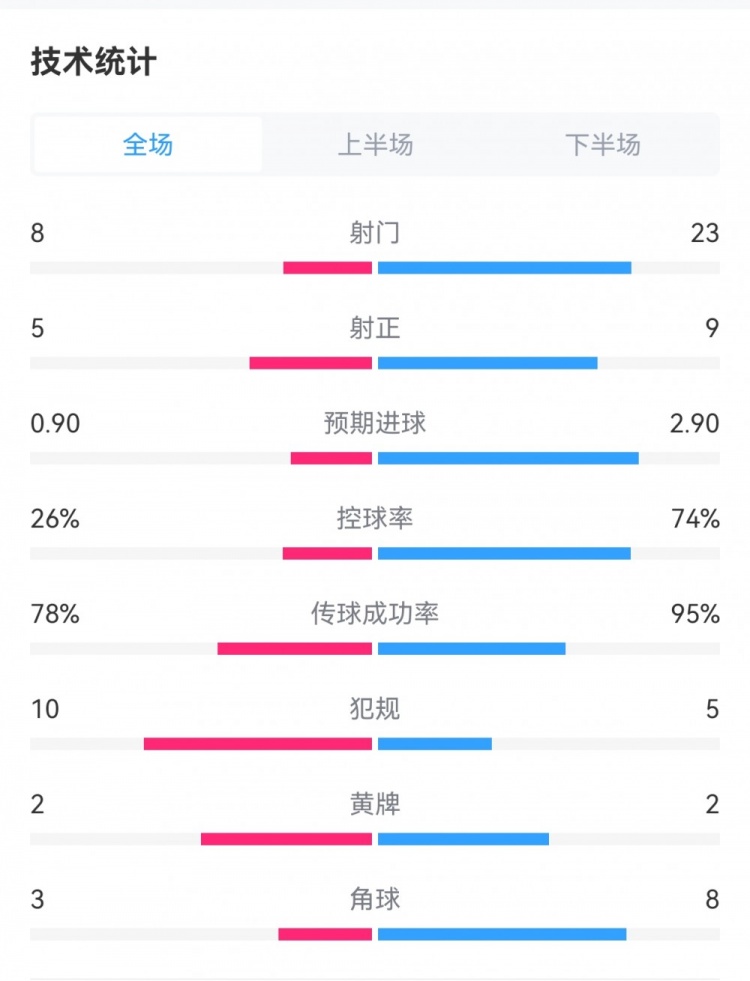Click the 传球成功率 stat label
Screen dimensions: 750x981
pyautogui.click(x=375, y=613)
